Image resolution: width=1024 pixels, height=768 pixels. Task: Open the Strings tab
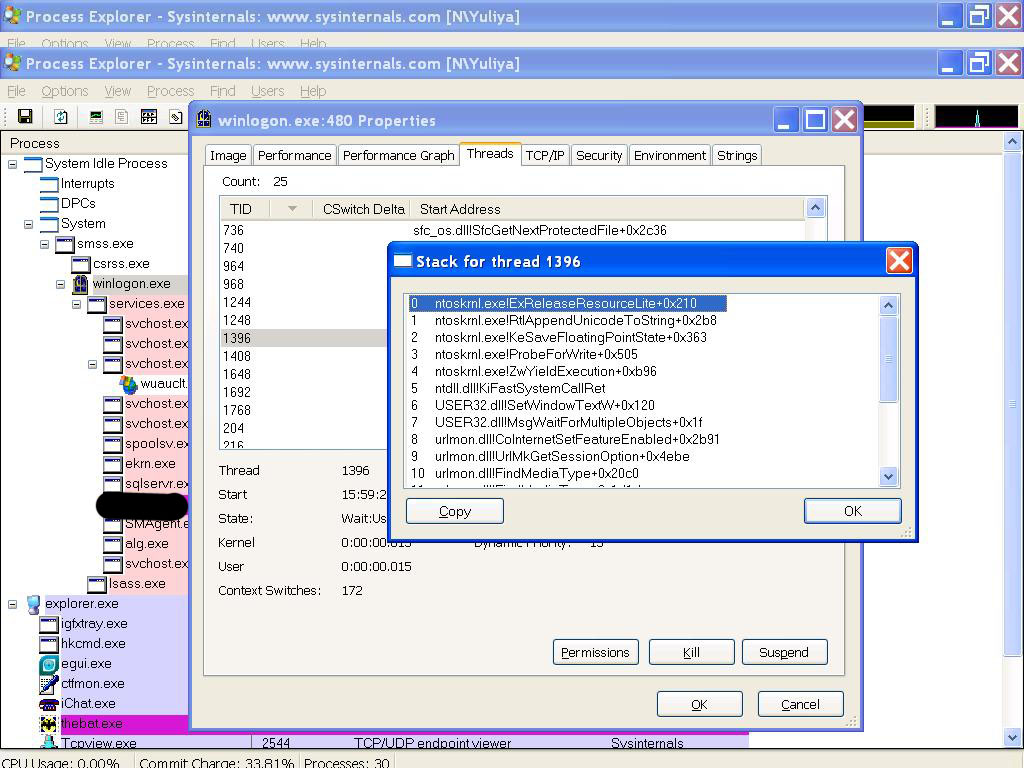(737, 155)
